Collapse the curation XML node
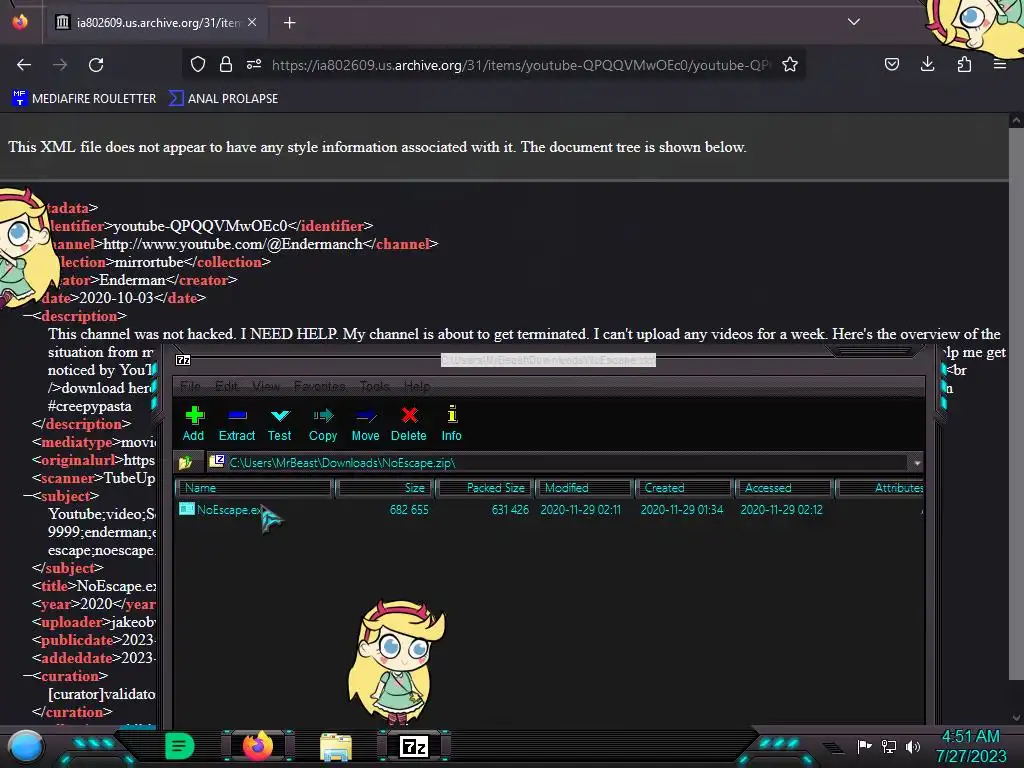 28,677
